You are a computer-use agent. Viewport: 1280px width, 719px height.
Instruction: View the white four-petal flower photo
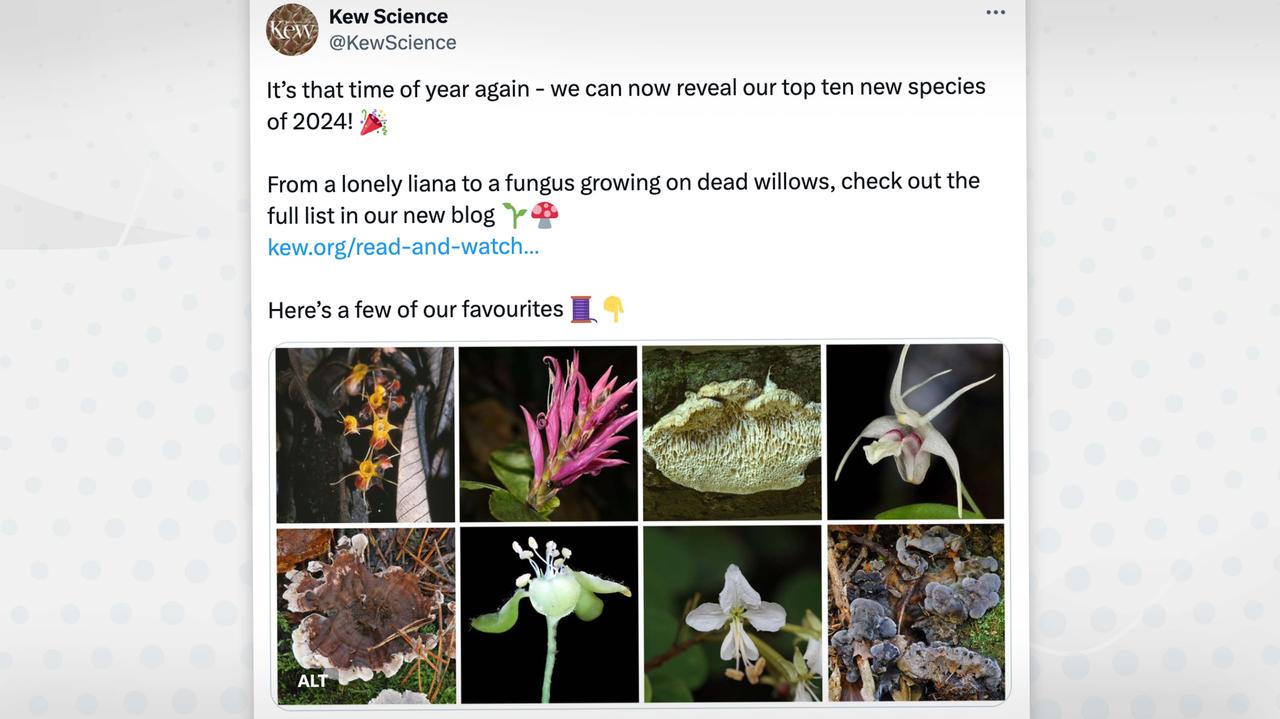(x=731, y=615)
